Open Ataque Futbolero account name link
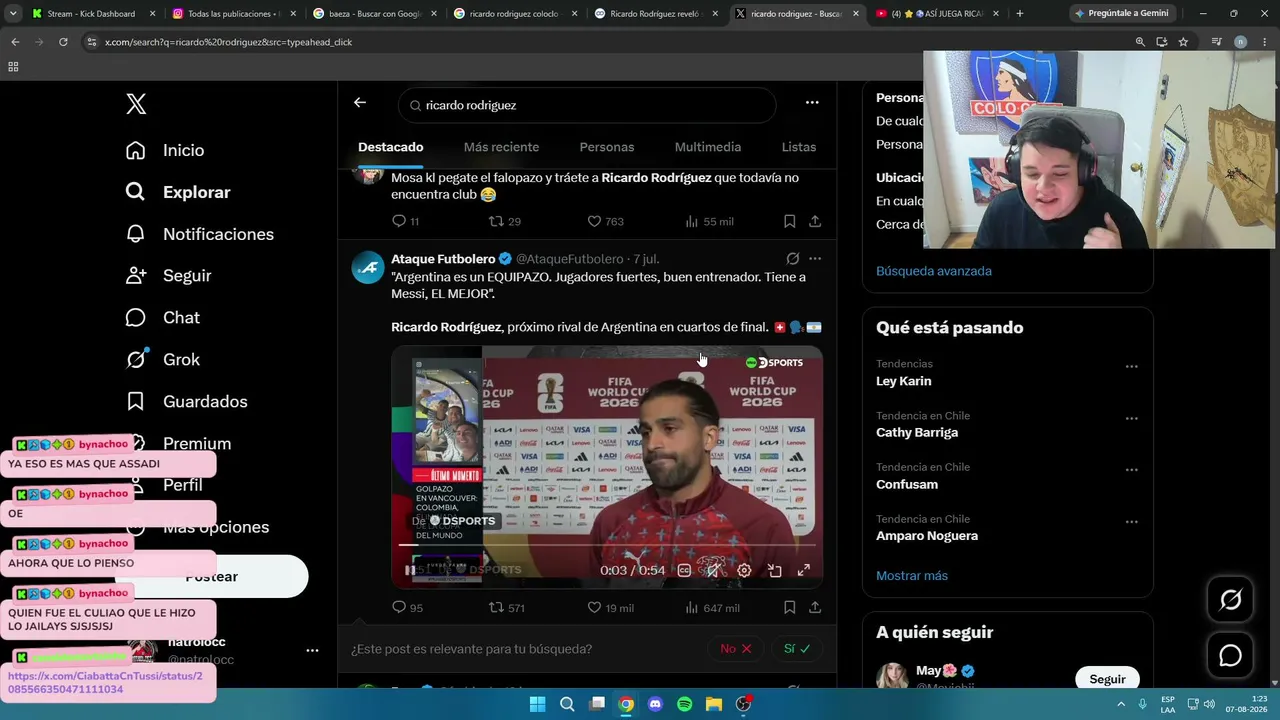 tap(443, 259)
